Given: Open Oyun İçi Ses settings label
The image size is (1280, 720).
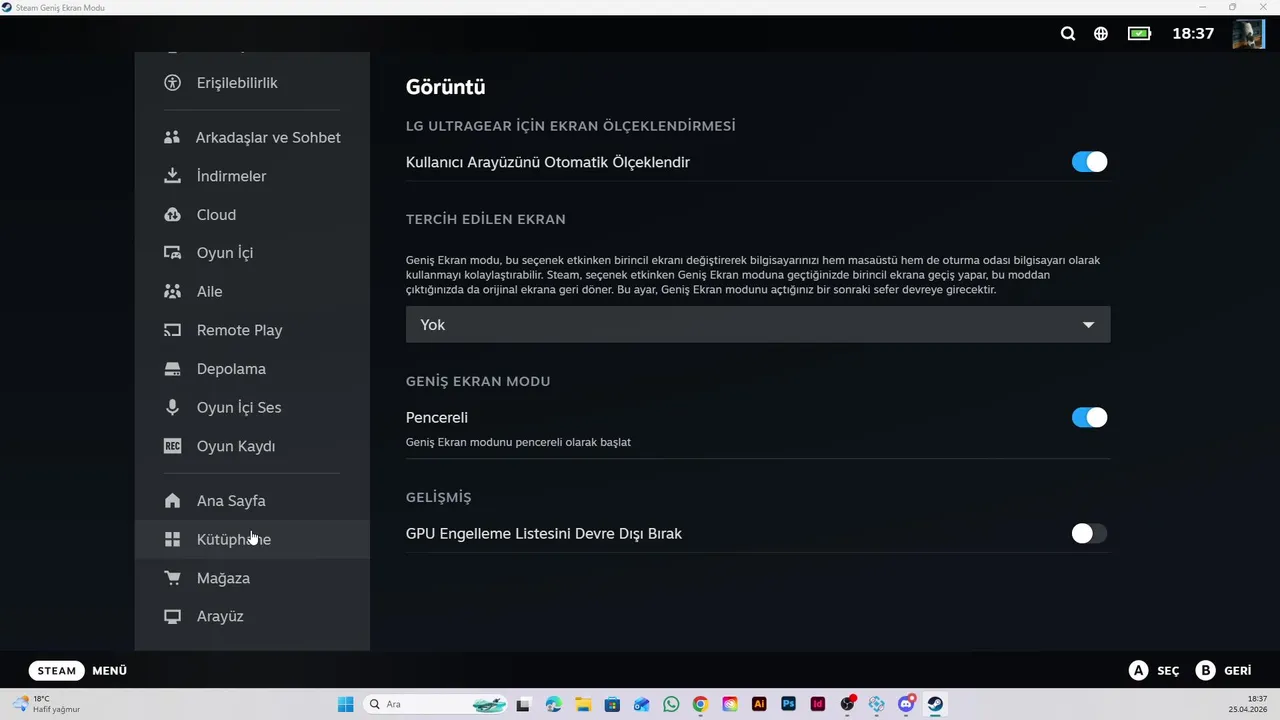Looking at the screenshot, I should (239, 407).
